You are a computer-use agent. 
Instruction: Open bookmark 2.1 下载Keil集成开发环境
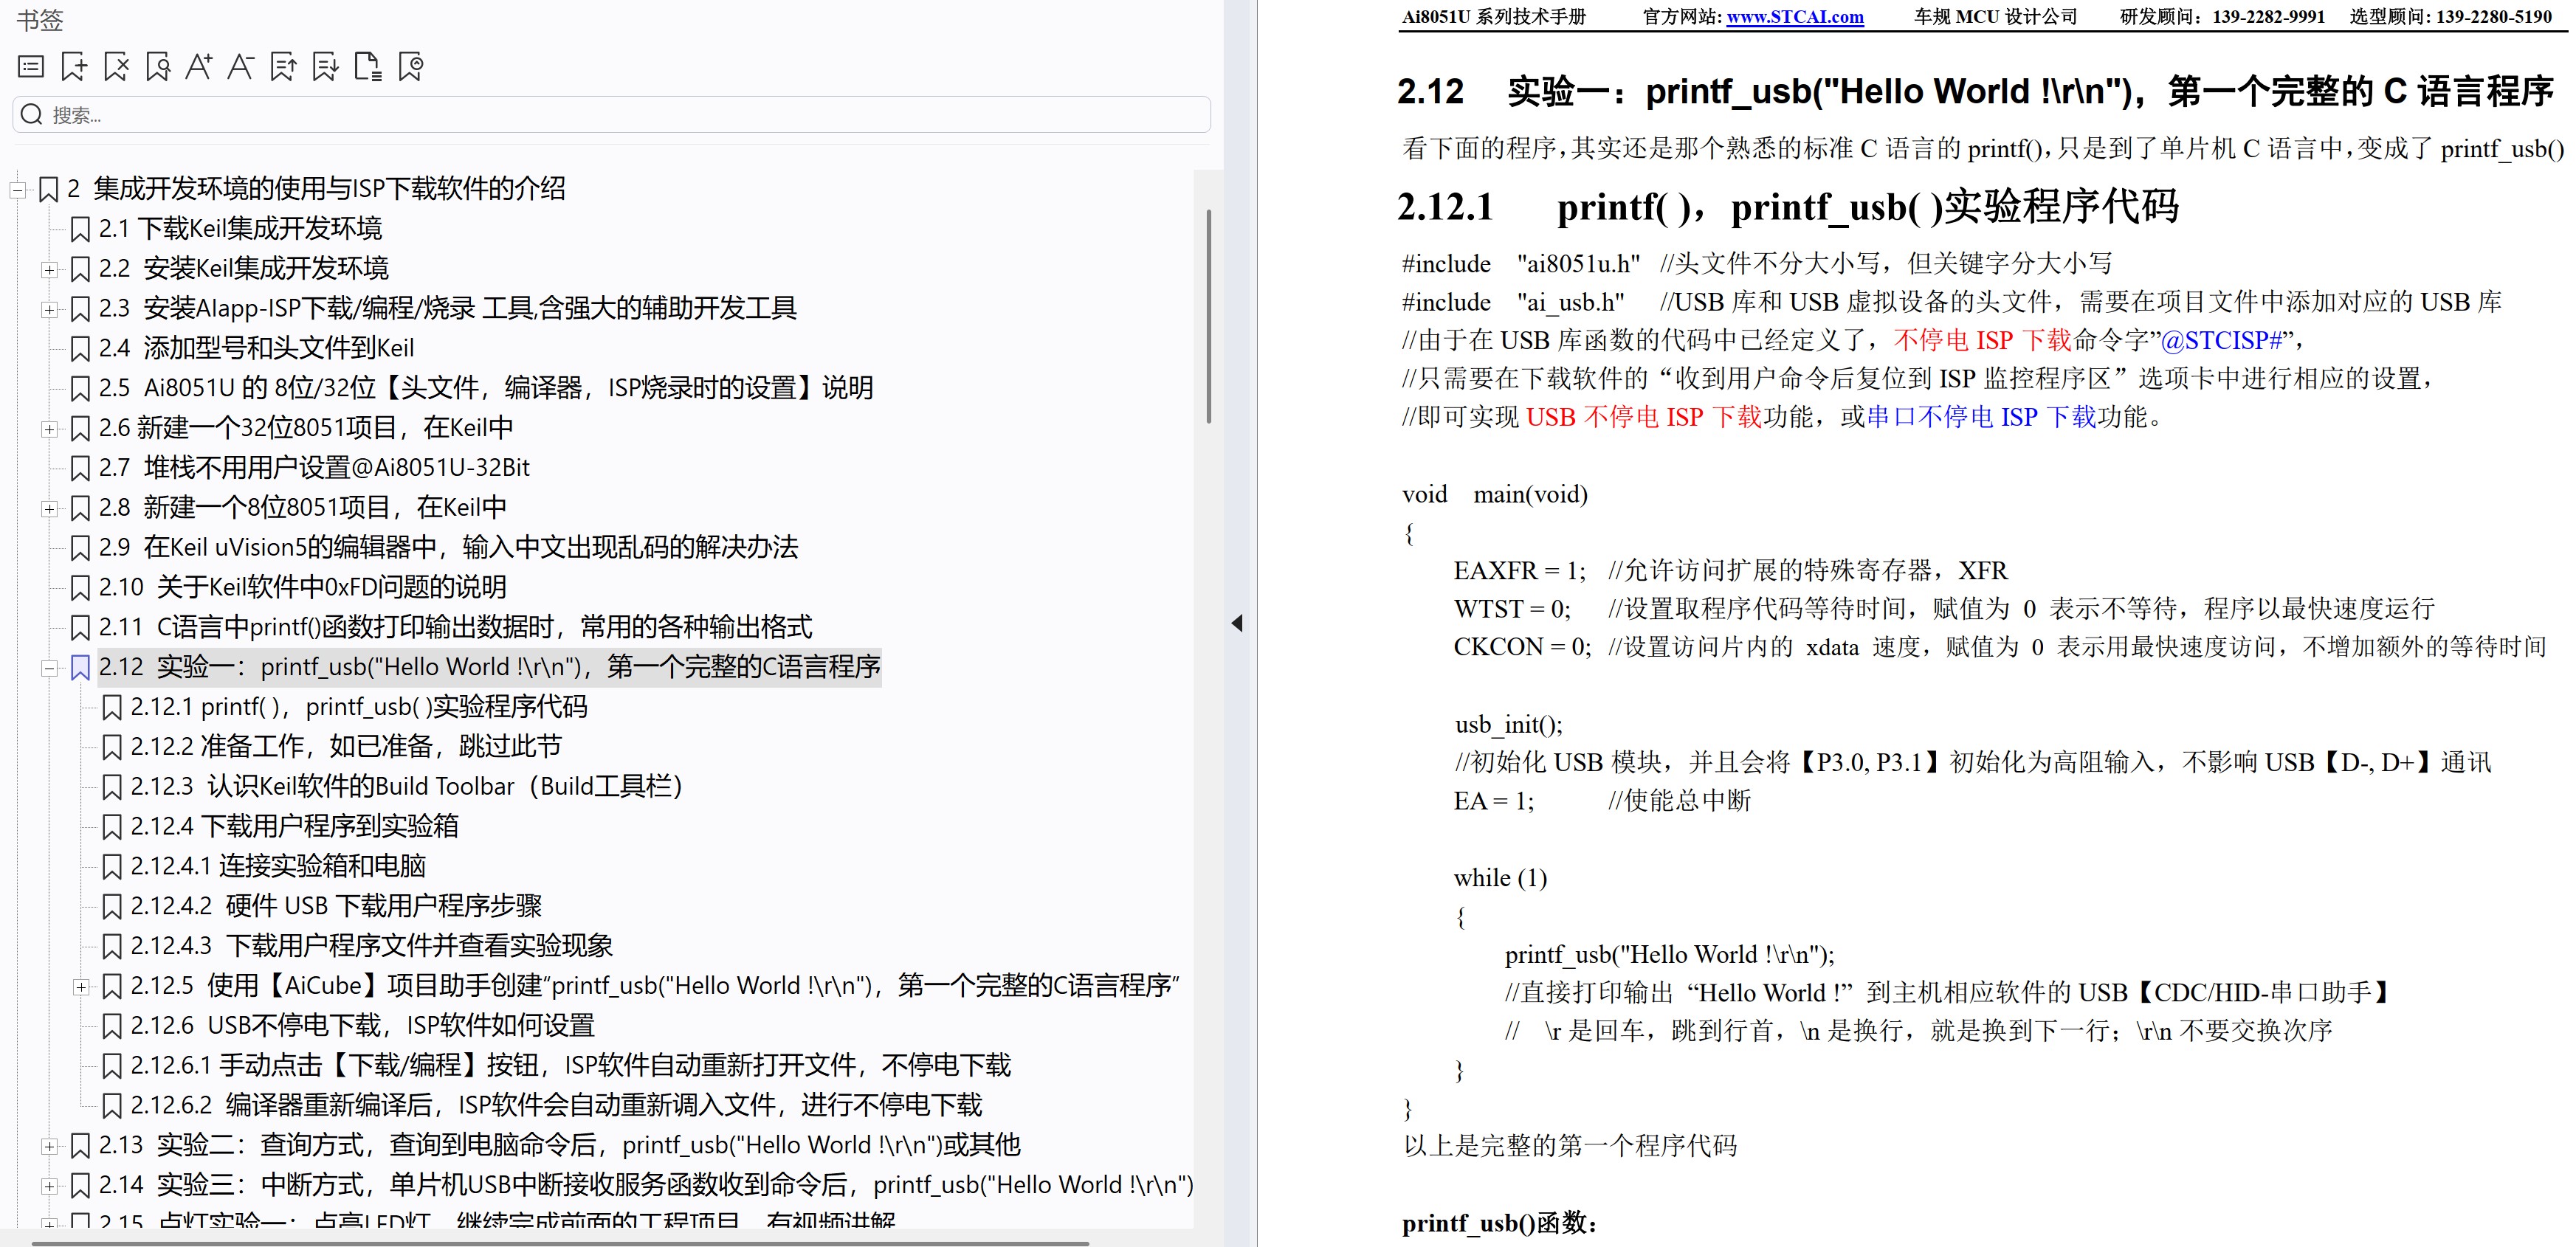tap(240, 228)
